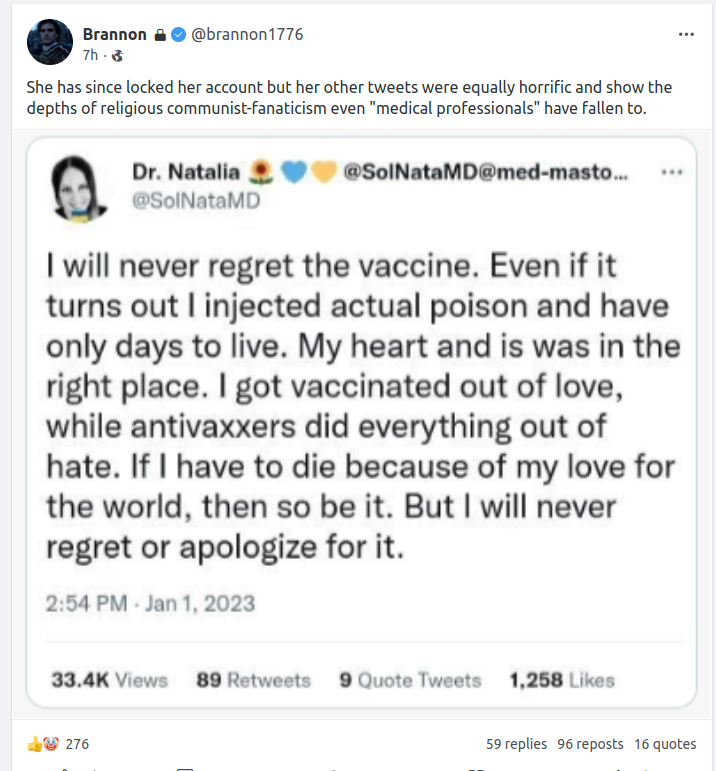The width and height of the screenshot is (716, 771).
Task: View the 59 replies
Action: coord(516,744)
